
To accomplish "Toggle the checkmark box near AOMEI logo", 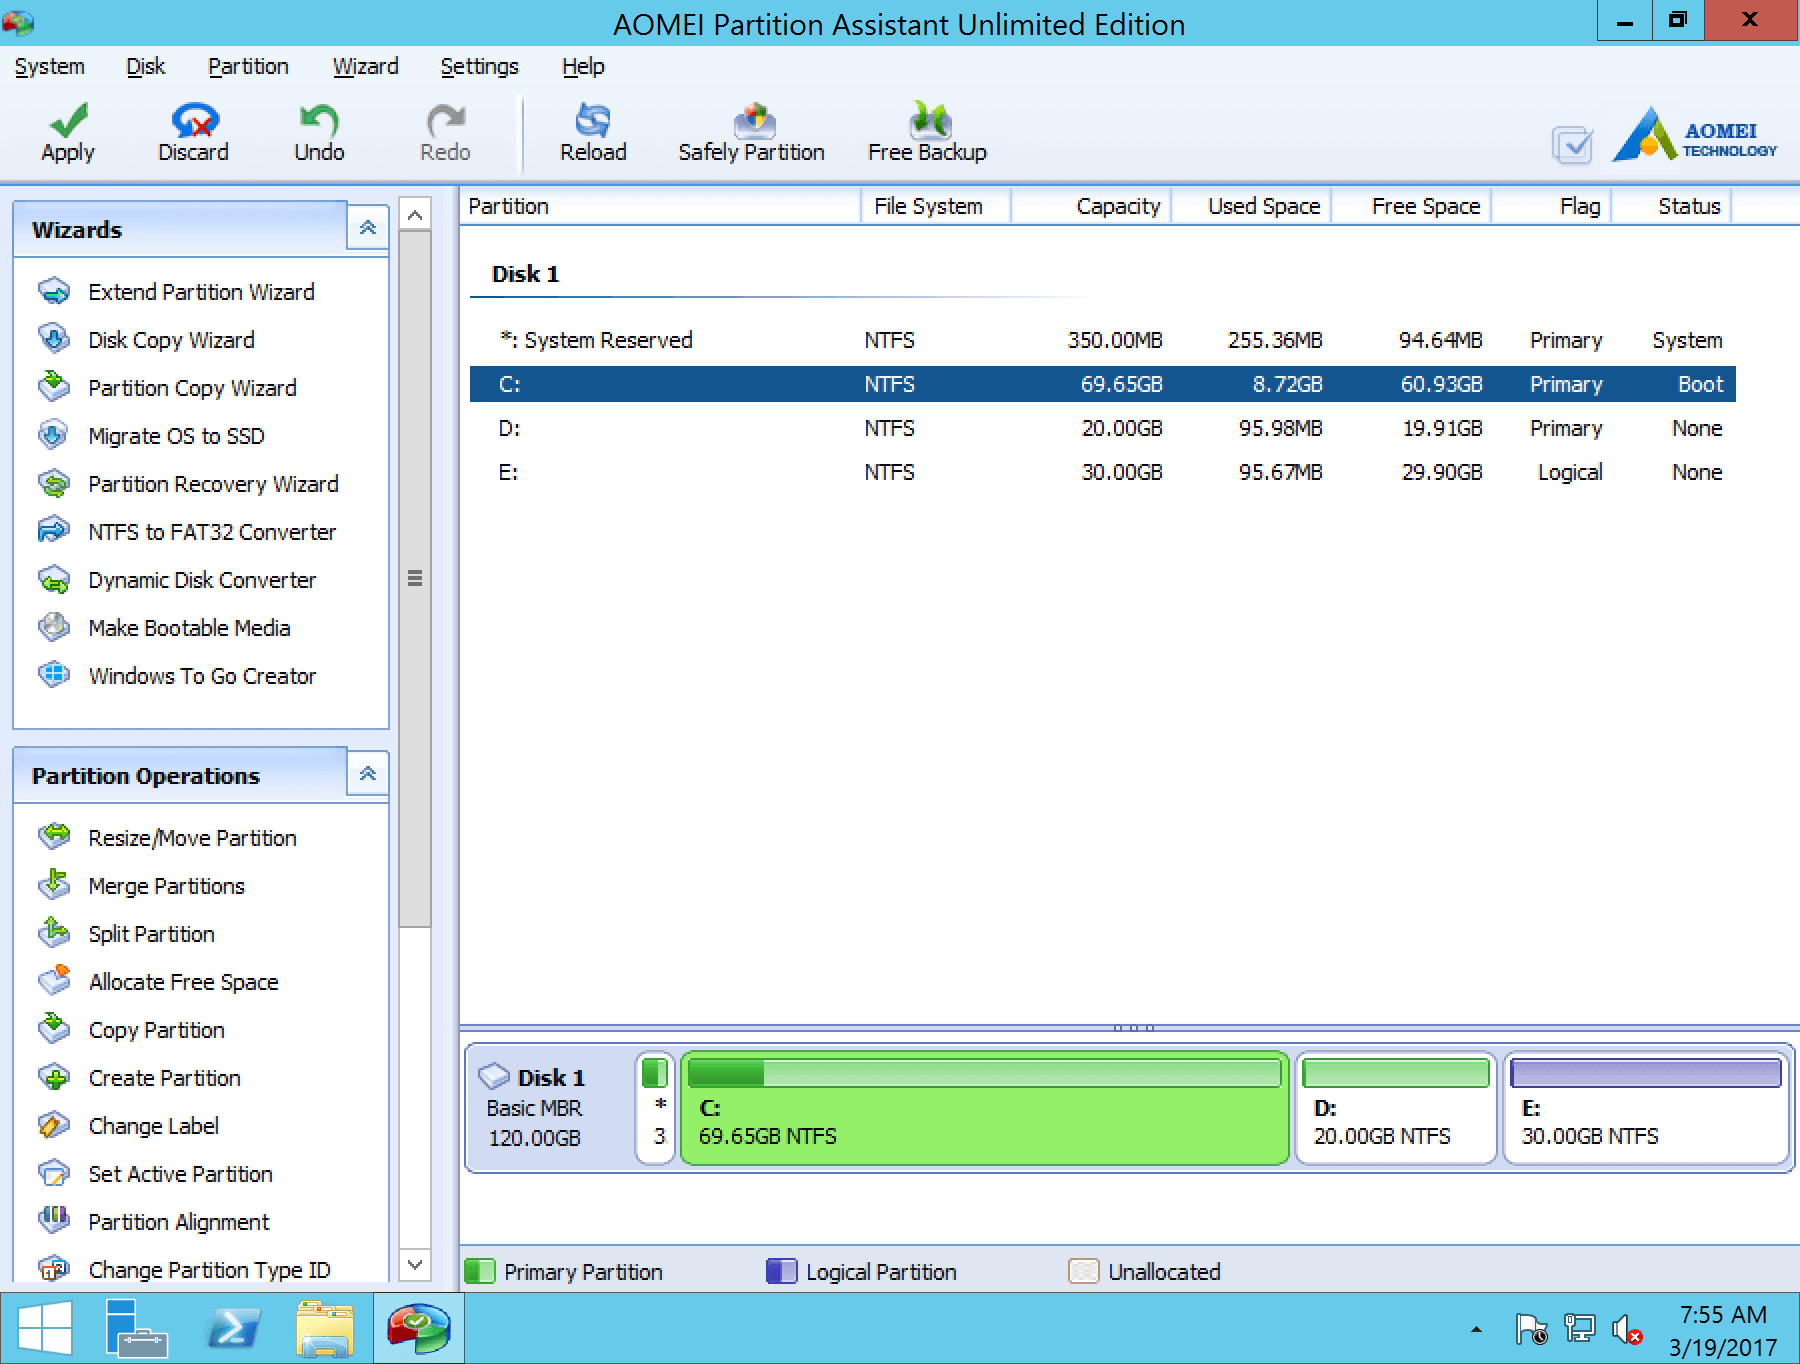I will point(1573,145).
